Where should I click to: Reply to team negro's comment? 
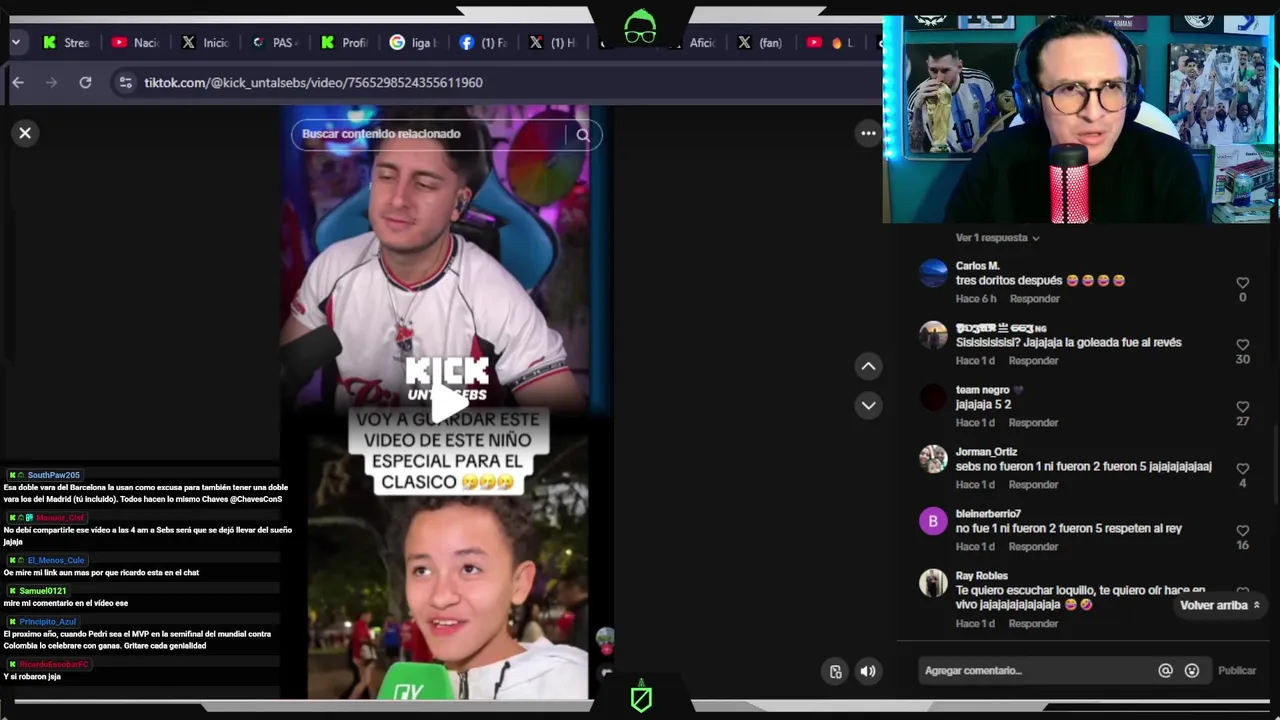[x=1033, y=423]
